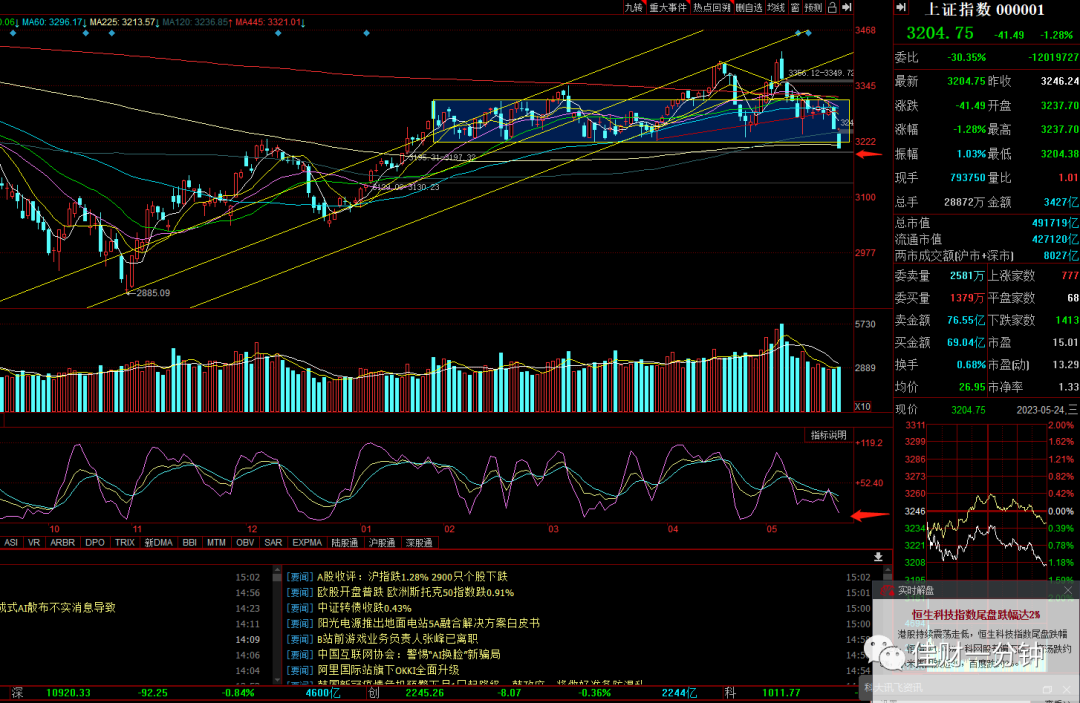Close the 实时解盘 popup
This screenshot has width=1080, height=703.
[1068, 590]
